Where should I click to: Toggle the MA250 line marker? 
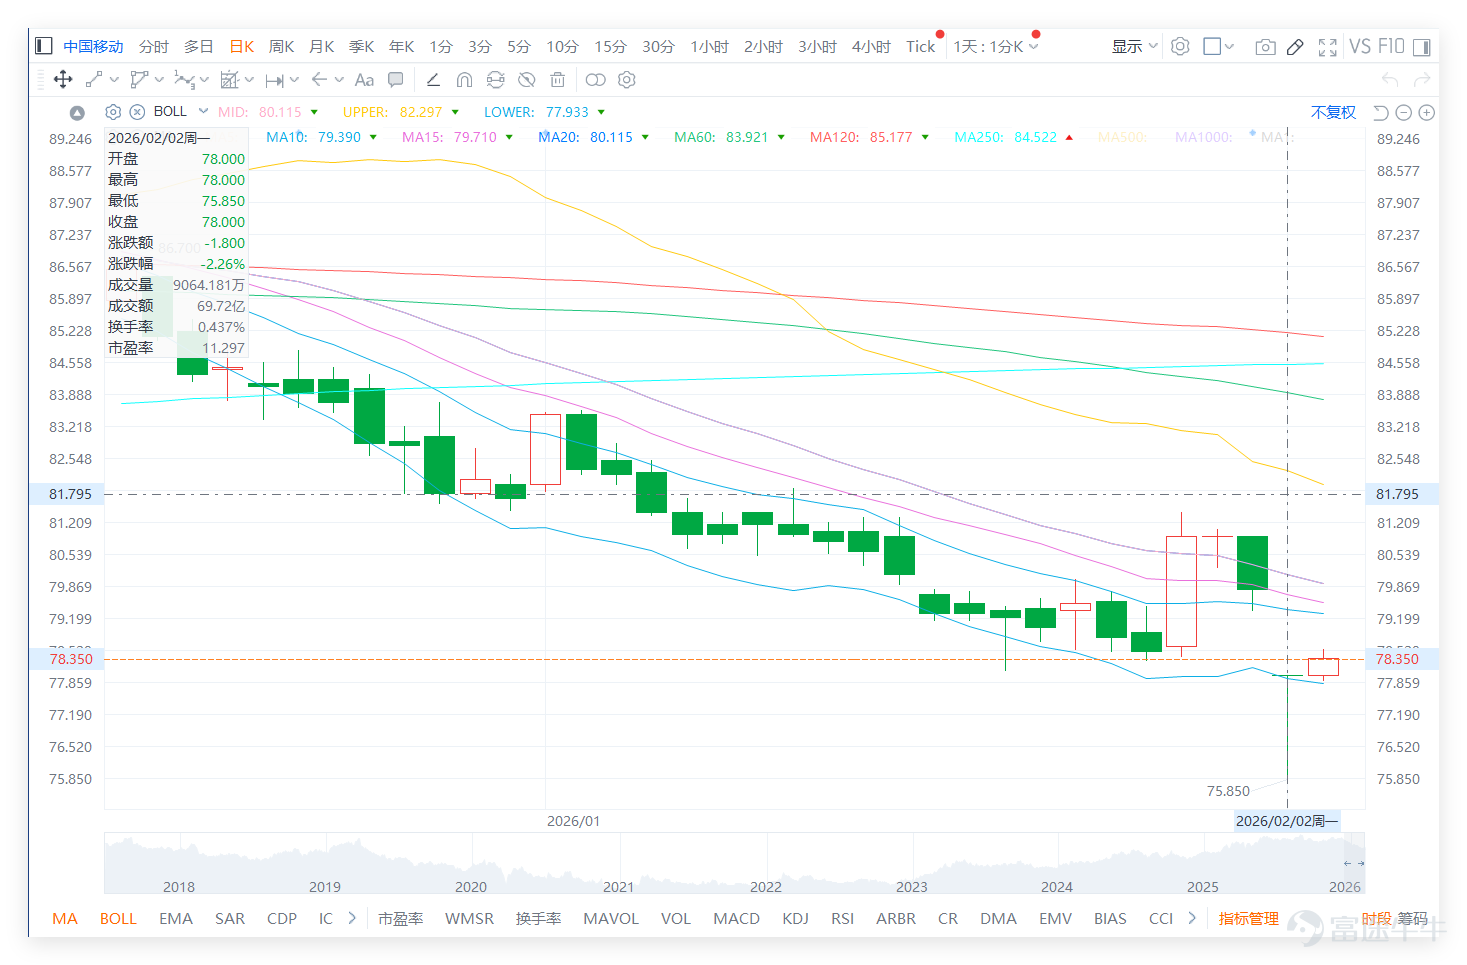pos(1069,137)
